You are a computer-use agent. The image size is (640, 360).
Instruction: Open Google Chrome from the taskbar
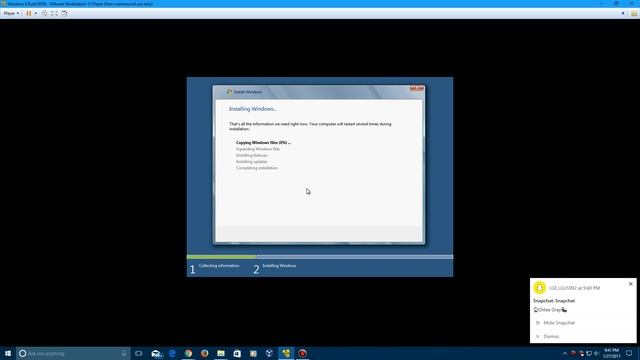tap(188, 353)
